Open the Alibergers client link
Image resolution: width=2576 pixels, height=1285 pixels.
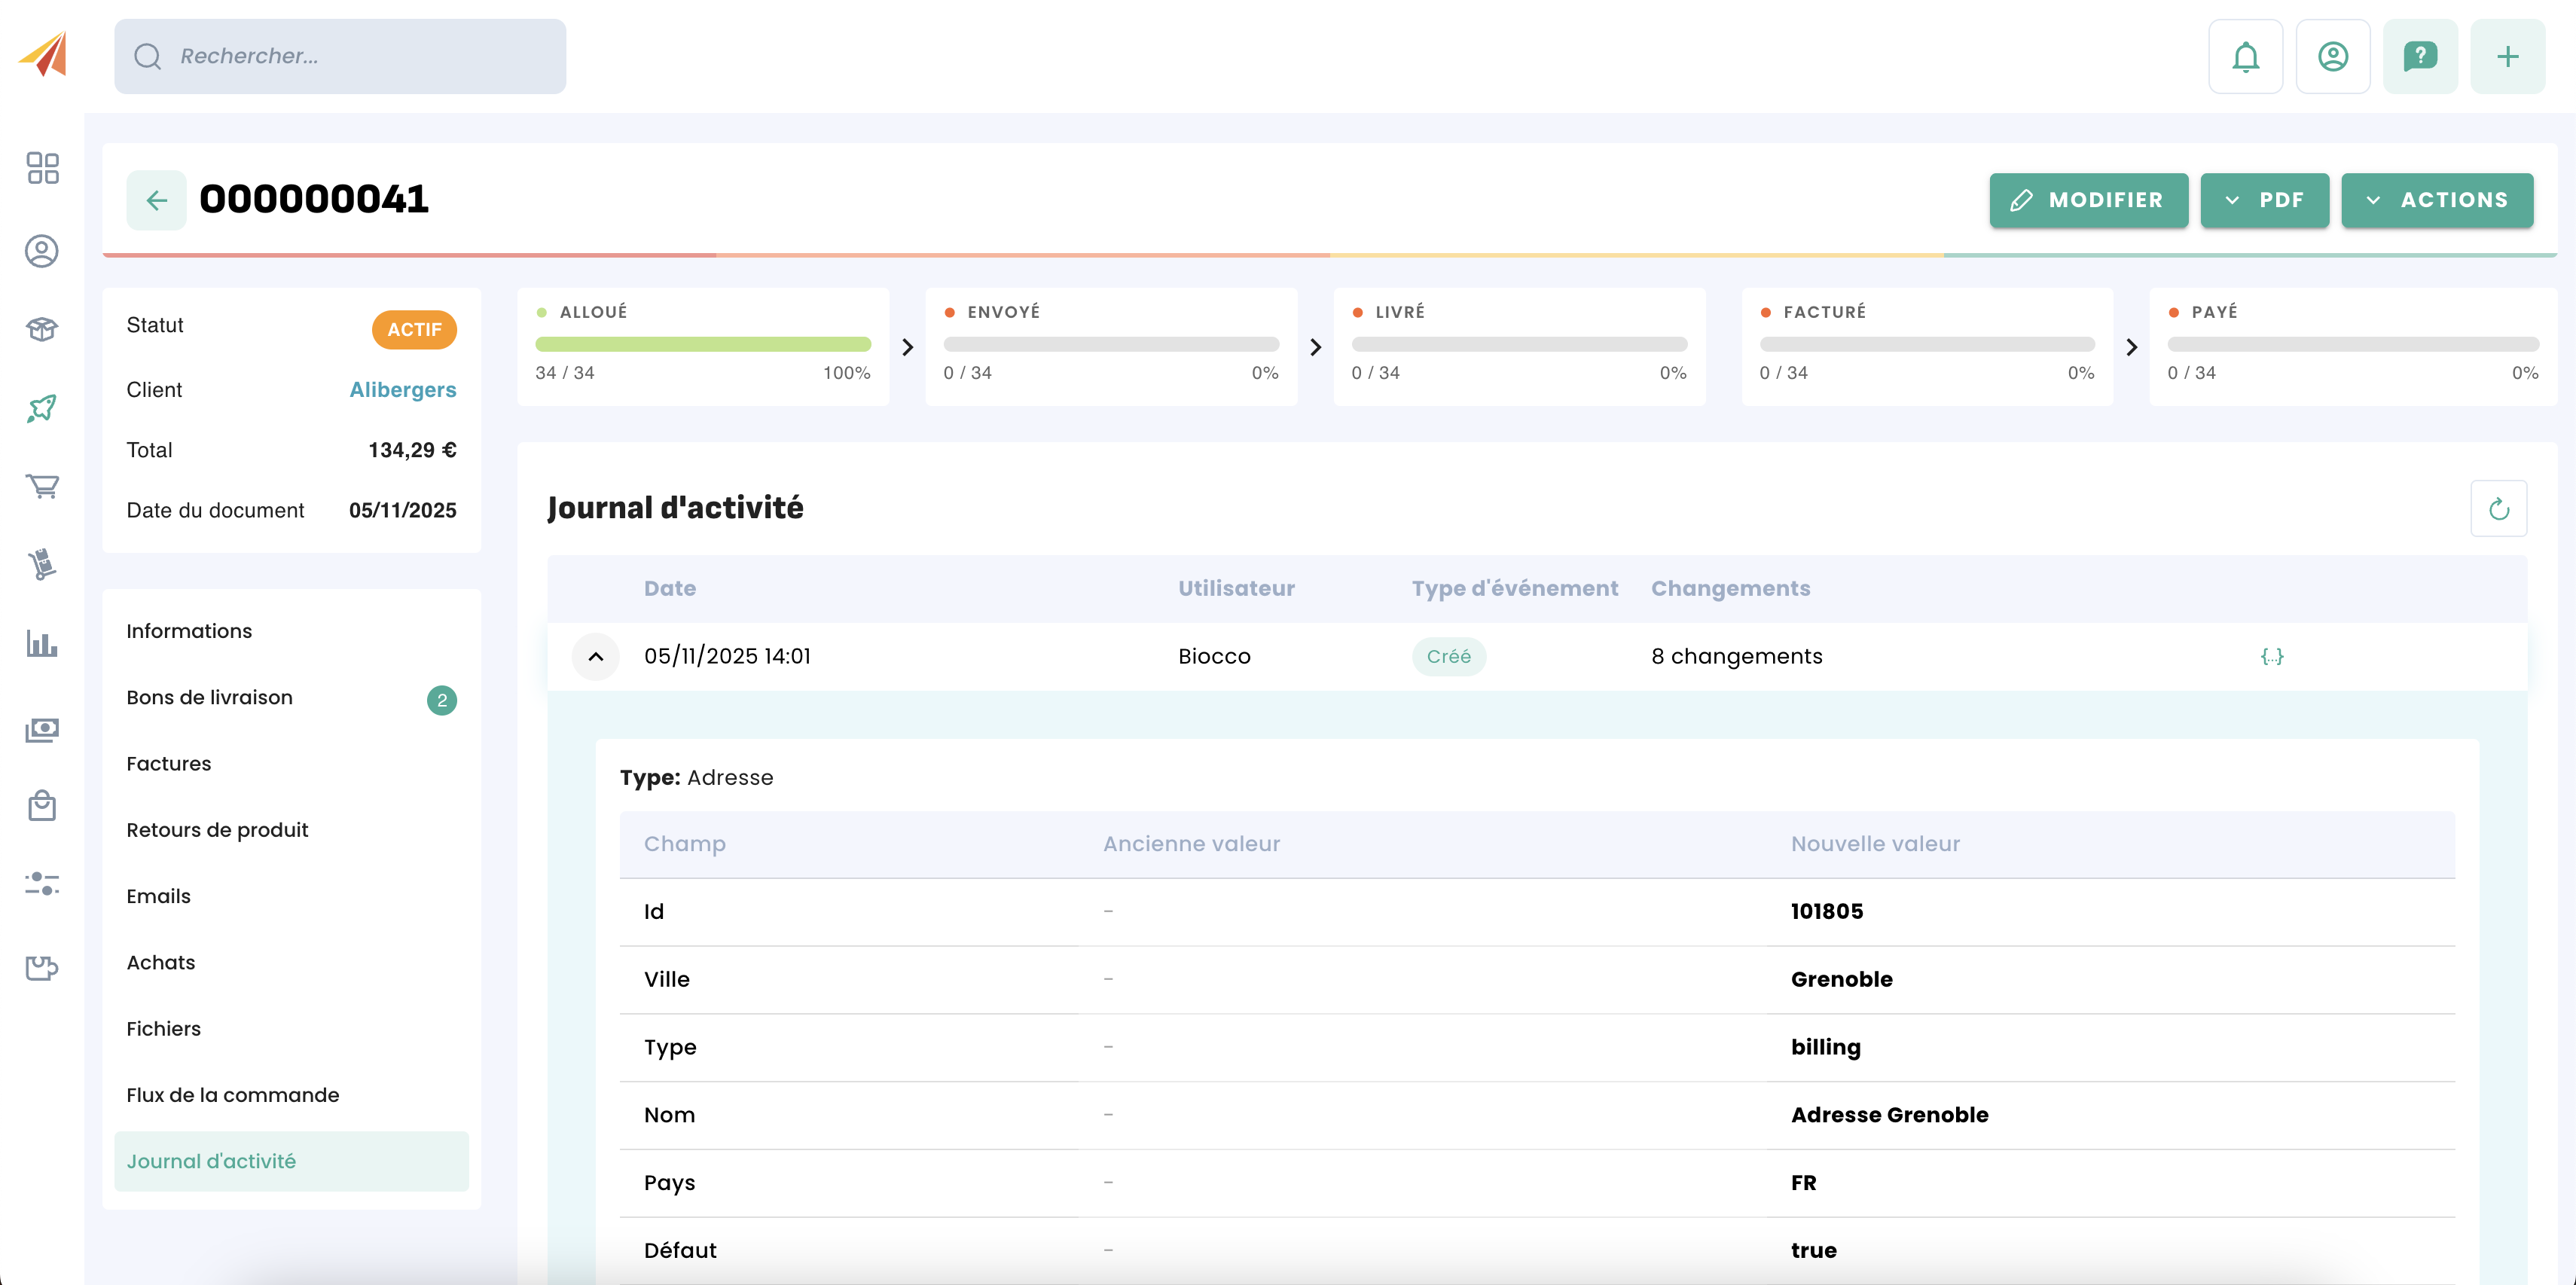[402, 390]
